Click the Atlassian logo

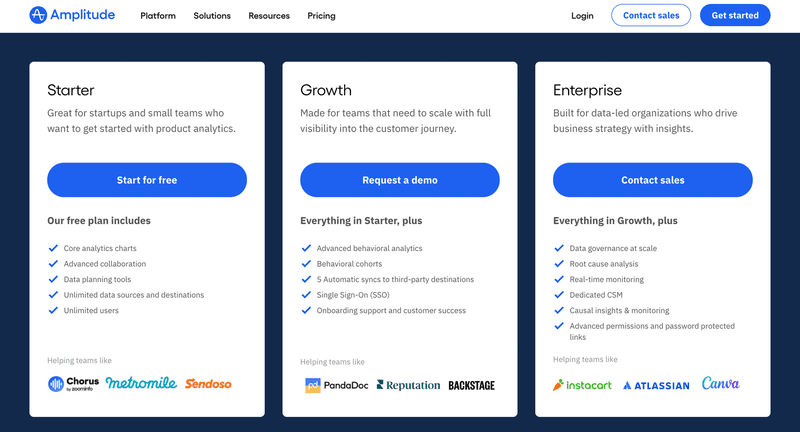point(655,385)
